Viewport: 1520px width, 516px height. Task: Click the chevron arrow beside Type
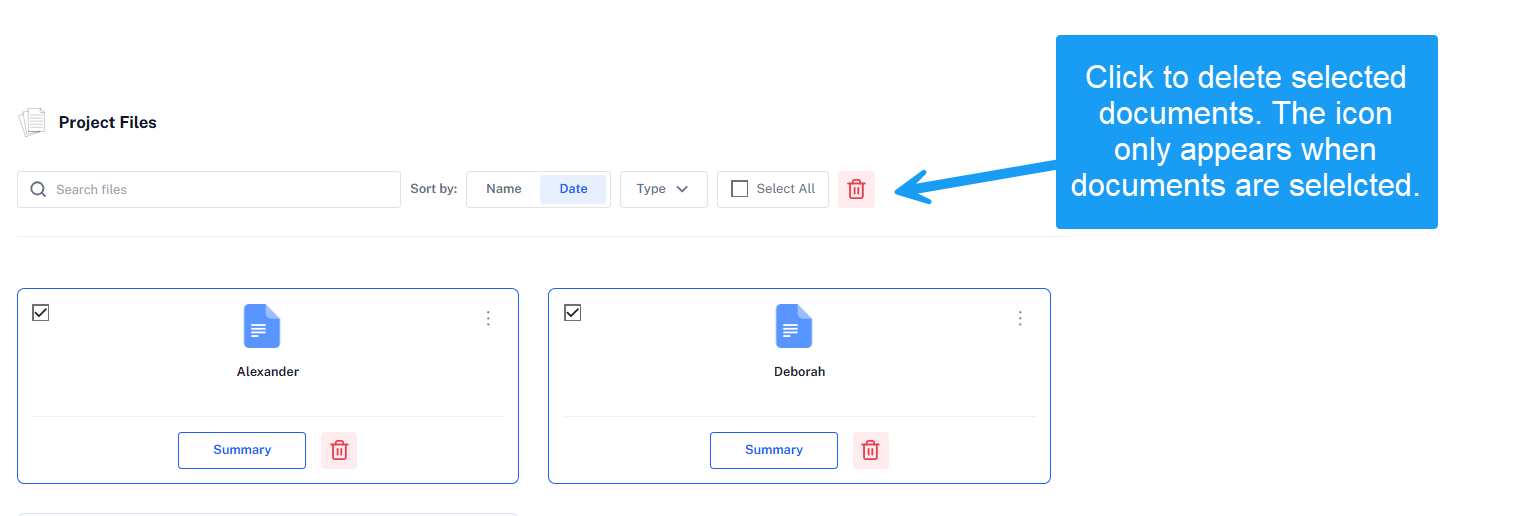click(x=682, y=189)
